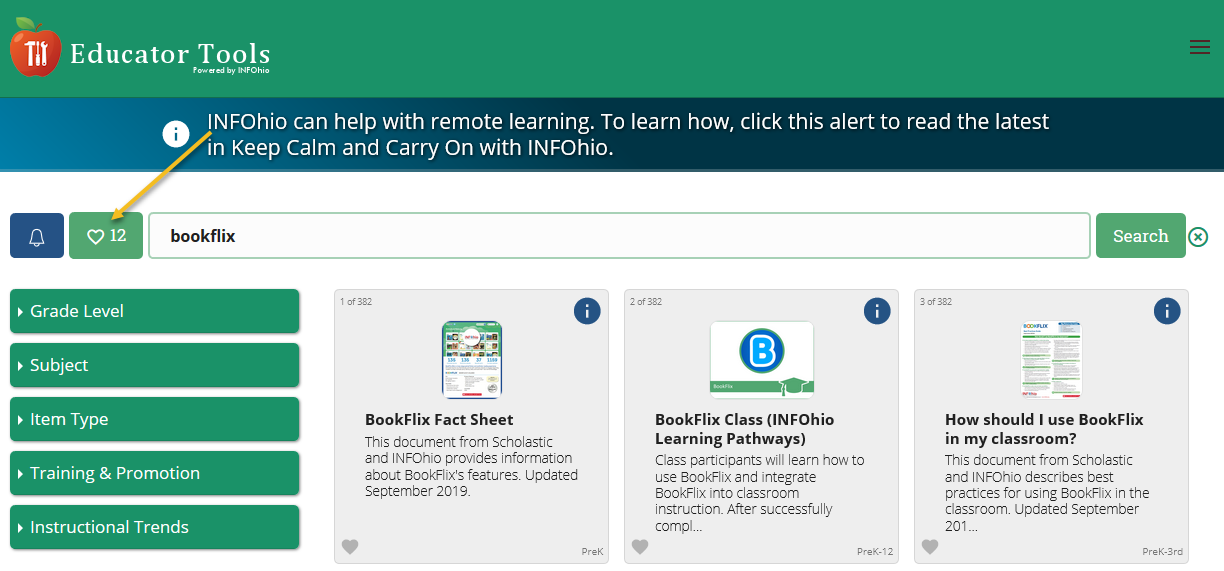Open the notifications bell button
This screenshot has height=571, width=1224.
pyautogui.click(x=37, y=236)
